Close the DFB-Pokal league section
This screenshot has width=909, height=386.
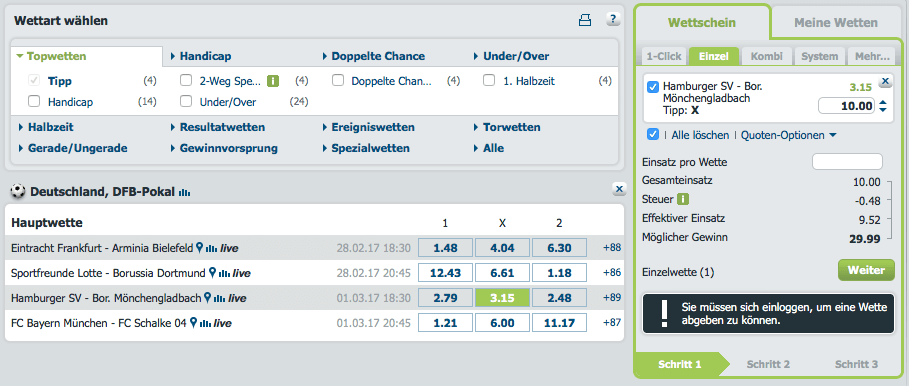(619, 188)
